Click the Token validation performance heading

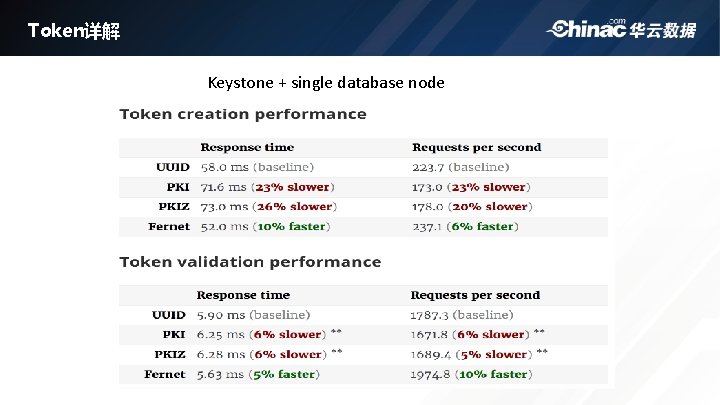[x=250, y=262]
